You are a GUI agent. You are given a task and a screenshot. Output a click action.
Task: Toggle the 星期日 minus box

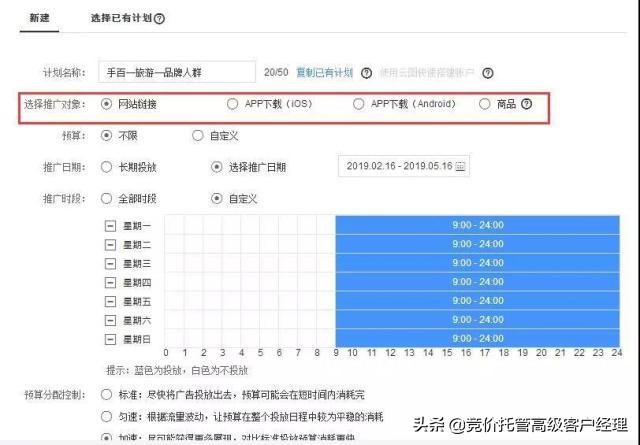pyautogui.click(x=110, y=339)
